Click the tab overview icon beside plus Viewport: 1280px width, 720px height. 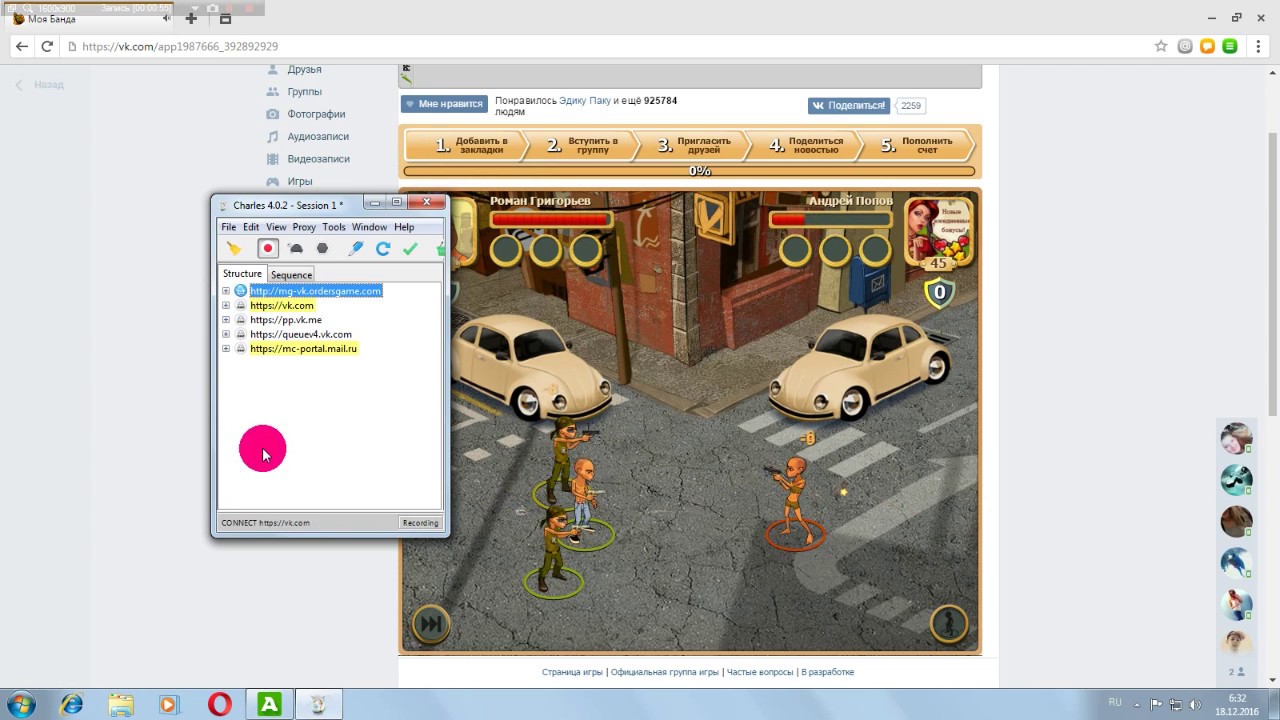click(x=225, y=18)
